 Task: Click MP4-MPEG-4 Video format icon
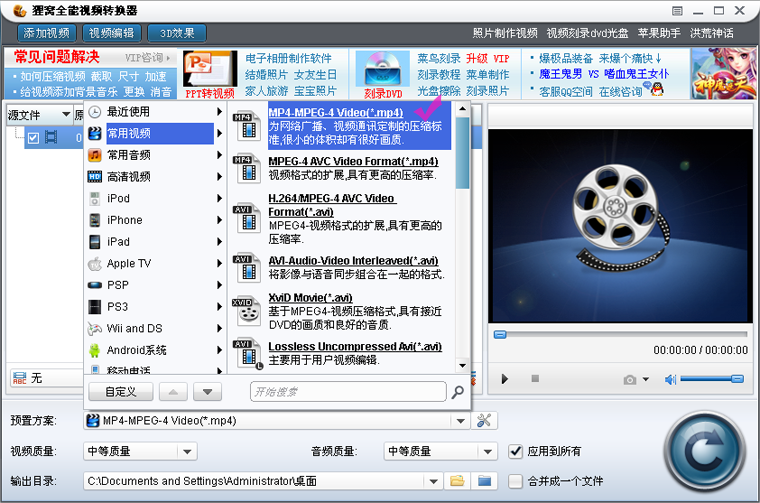click(248, 126)
